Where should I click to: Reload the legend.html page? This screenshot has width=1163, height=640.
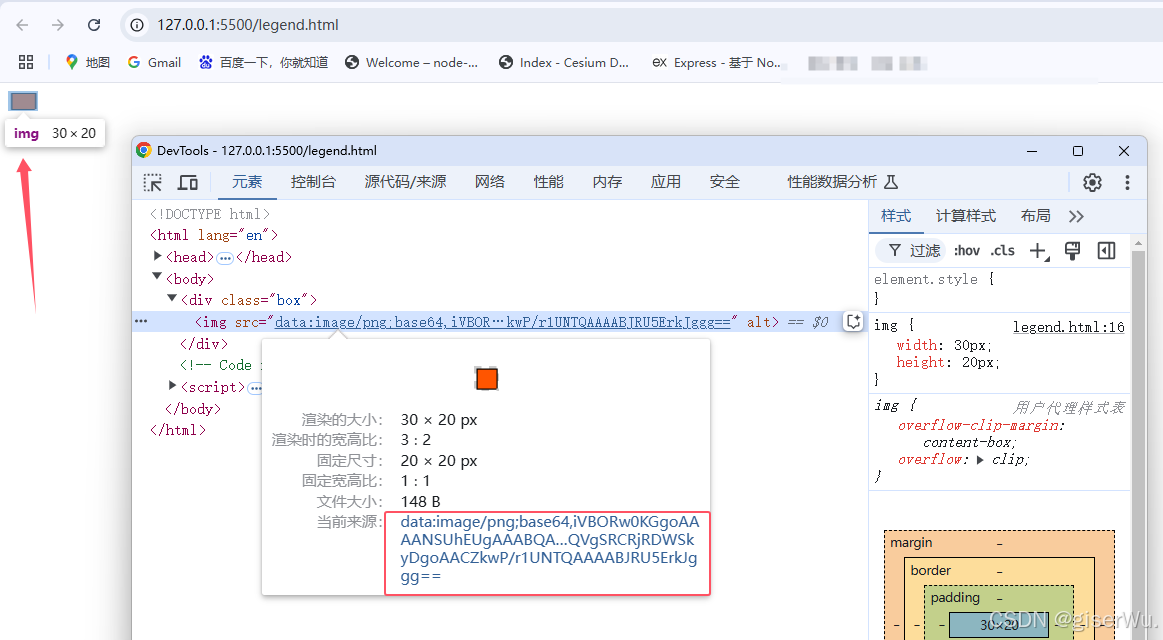pyautogui.click(x=94, y=24)
